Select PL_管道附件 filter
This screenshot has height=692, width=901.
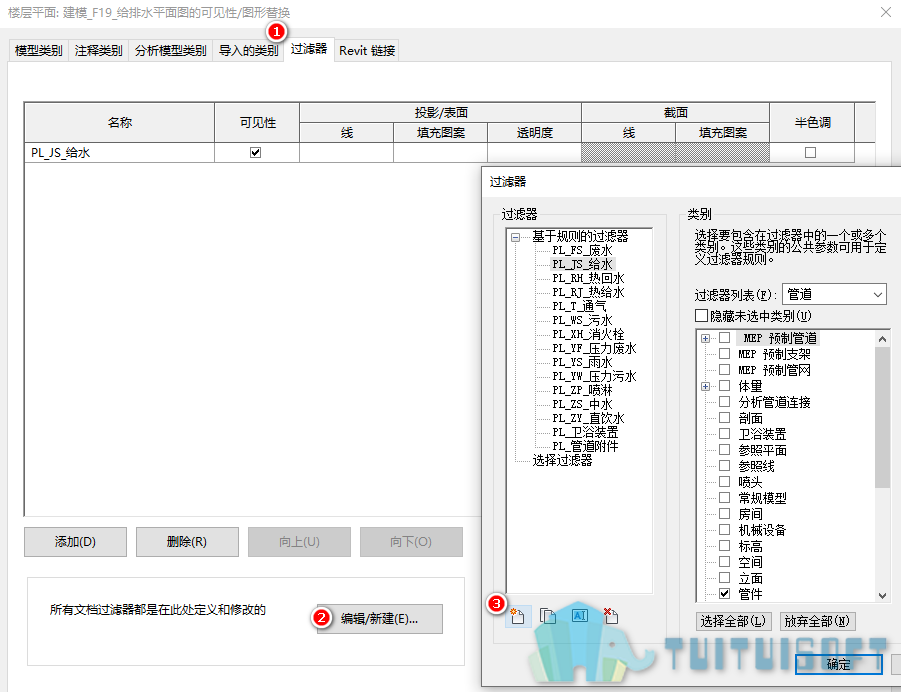click(585, 446)
